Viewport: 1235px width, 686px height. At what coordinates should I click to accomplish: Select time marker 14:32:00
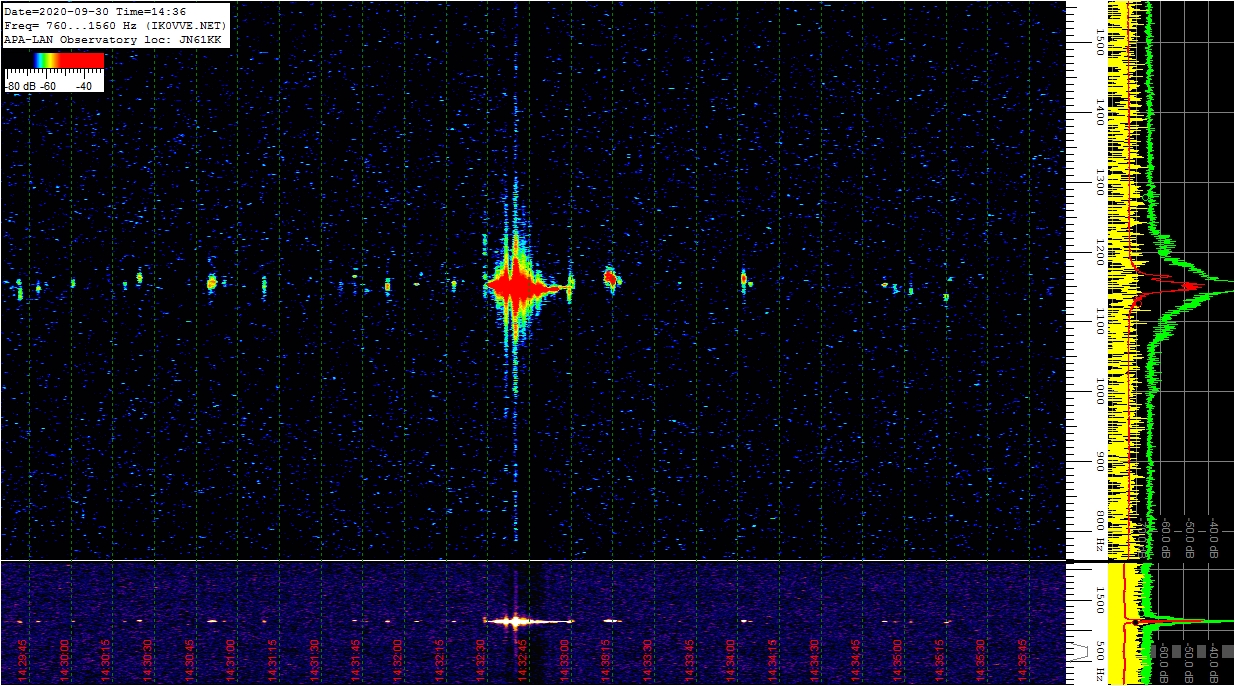pos(398,662)
